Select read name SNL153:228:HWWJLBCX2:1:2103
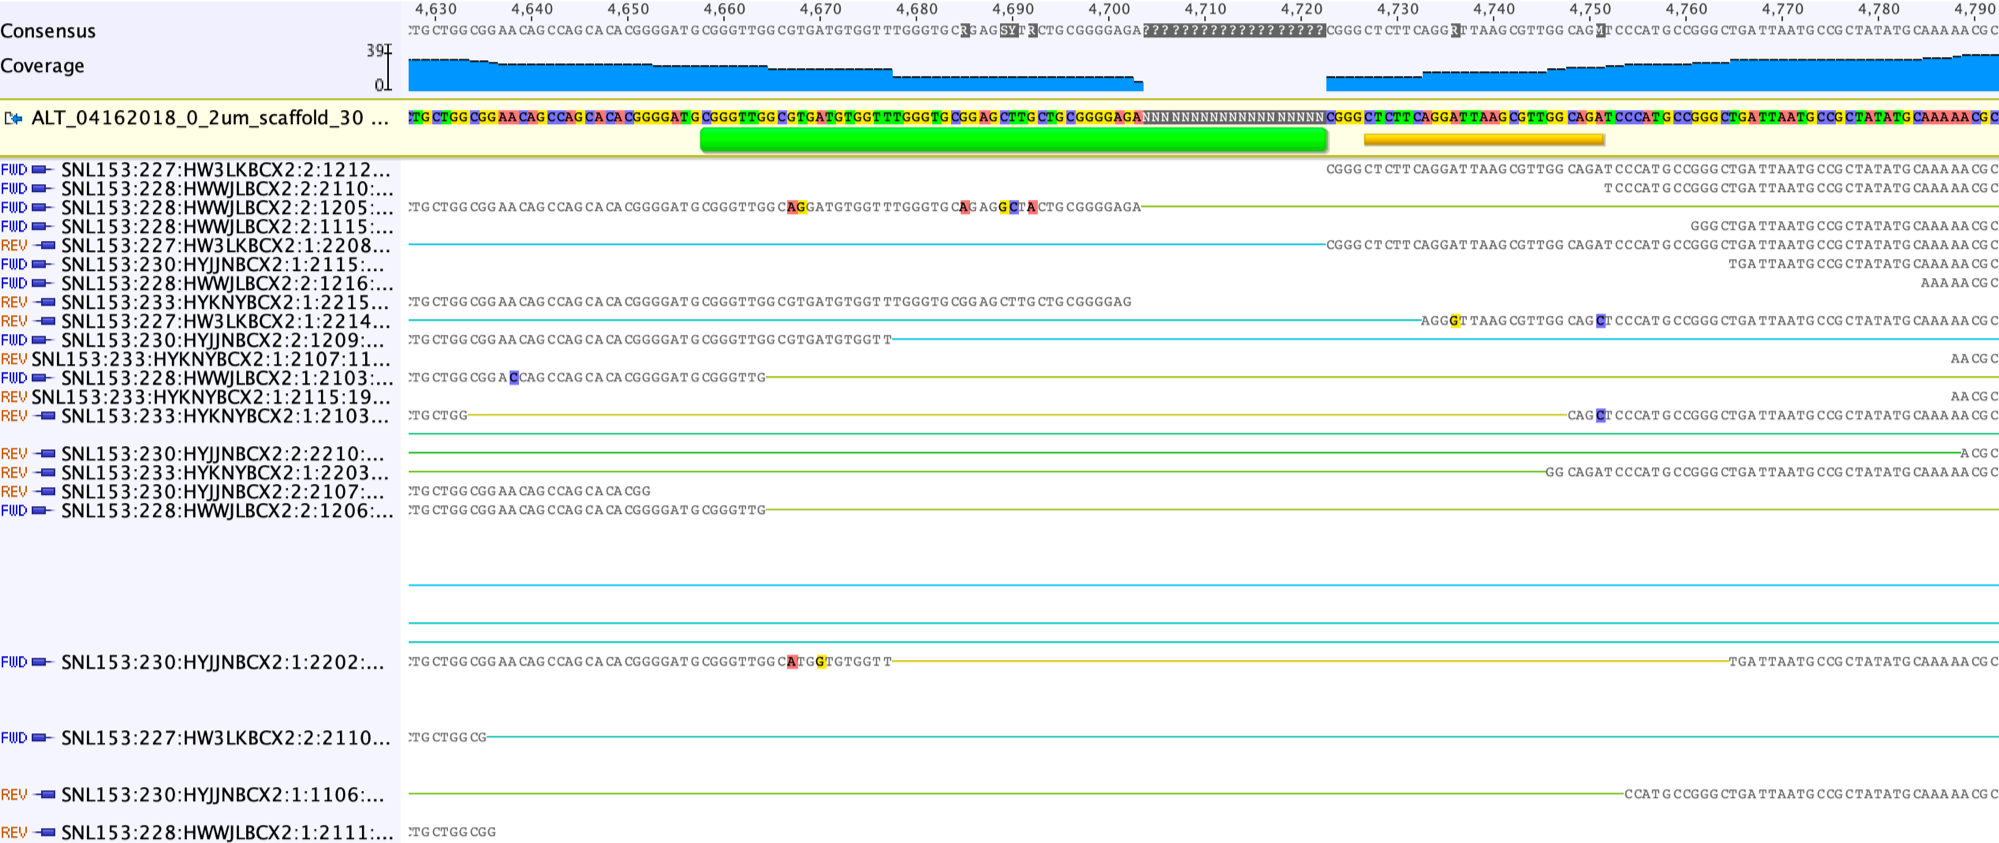1999x843 pixels. tap(227, 379)
